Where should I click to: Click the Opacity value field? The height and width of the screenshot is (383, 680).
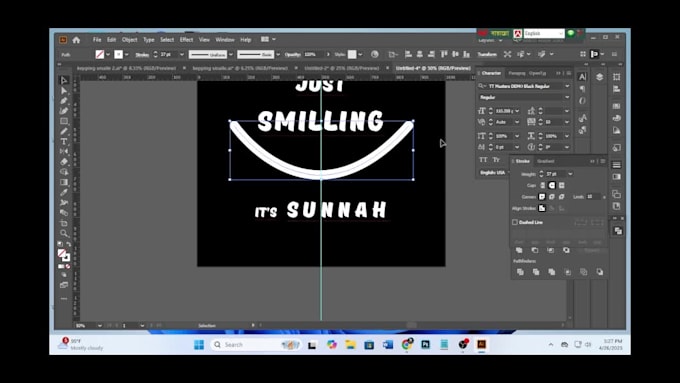tap(313, 55)
